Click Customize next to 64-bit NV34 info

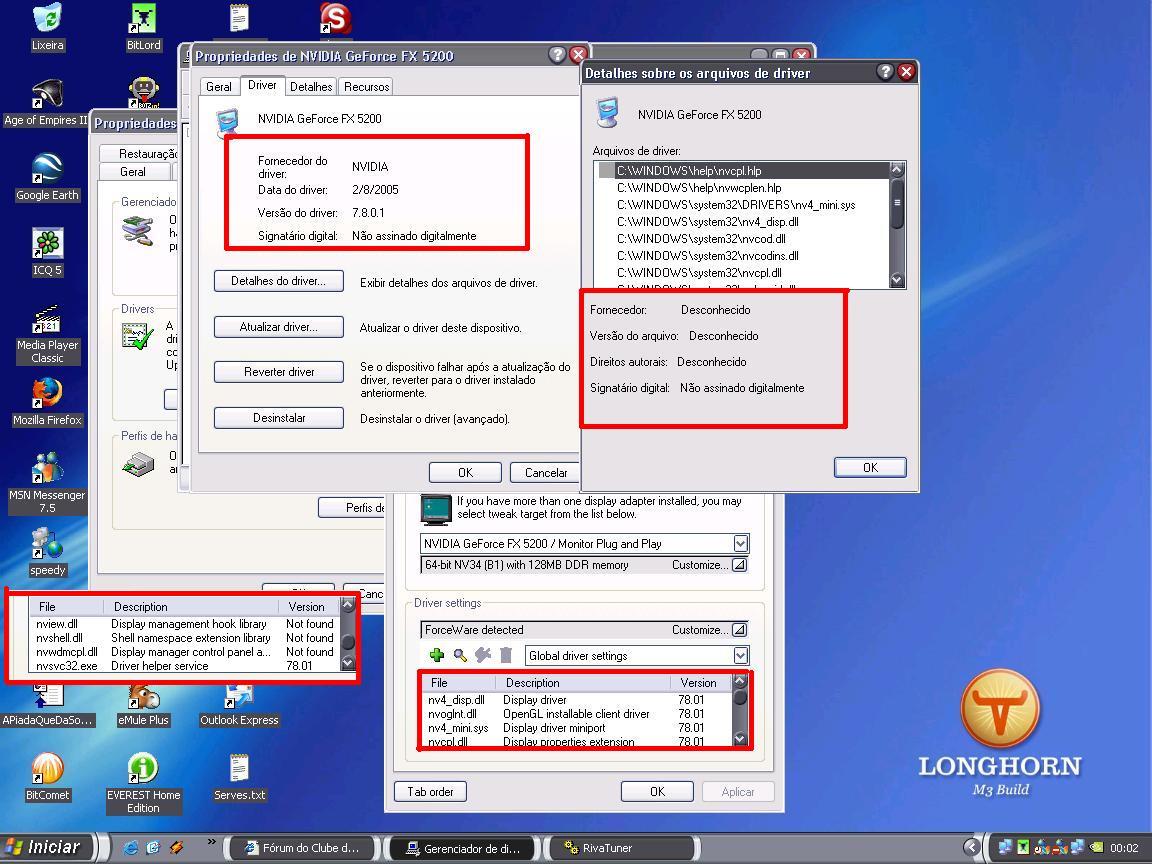pyautogui.click(x=708, y=565)
